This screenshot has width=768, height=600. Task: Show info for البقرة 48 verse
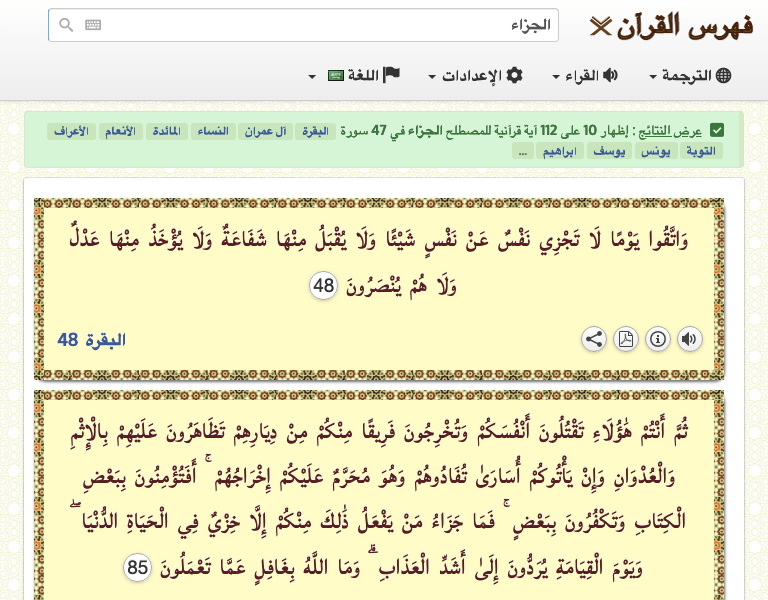click(658, 339)
